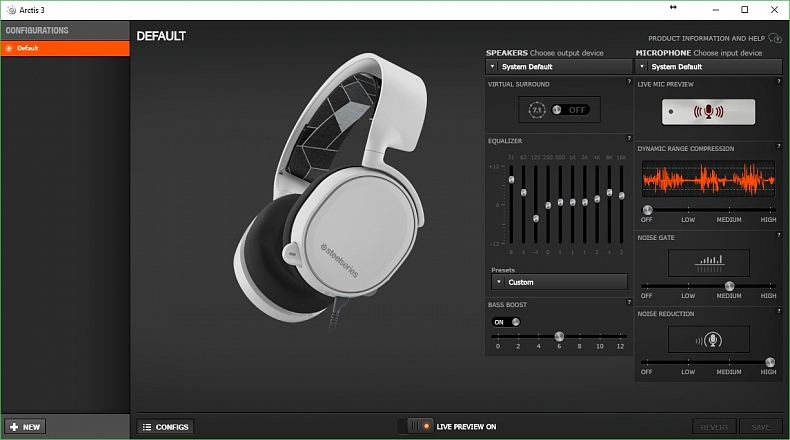Viewport: 790px width, 440px height.
Task: Click the 125 Hz equalizer slider handle
Action: tap(536, 219)
